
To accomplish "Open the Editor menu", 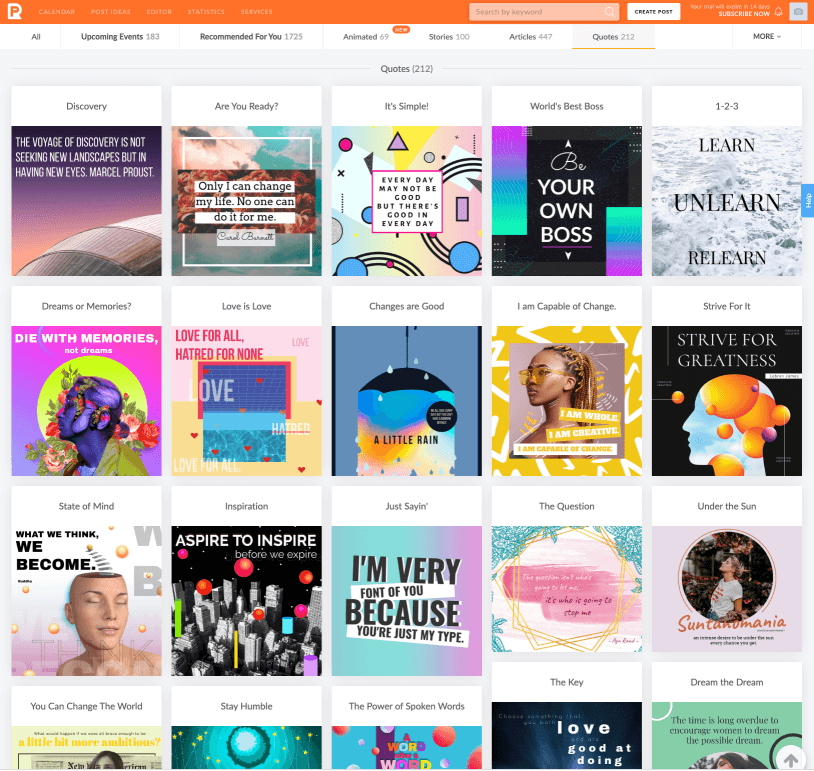I will click(159, 11).
